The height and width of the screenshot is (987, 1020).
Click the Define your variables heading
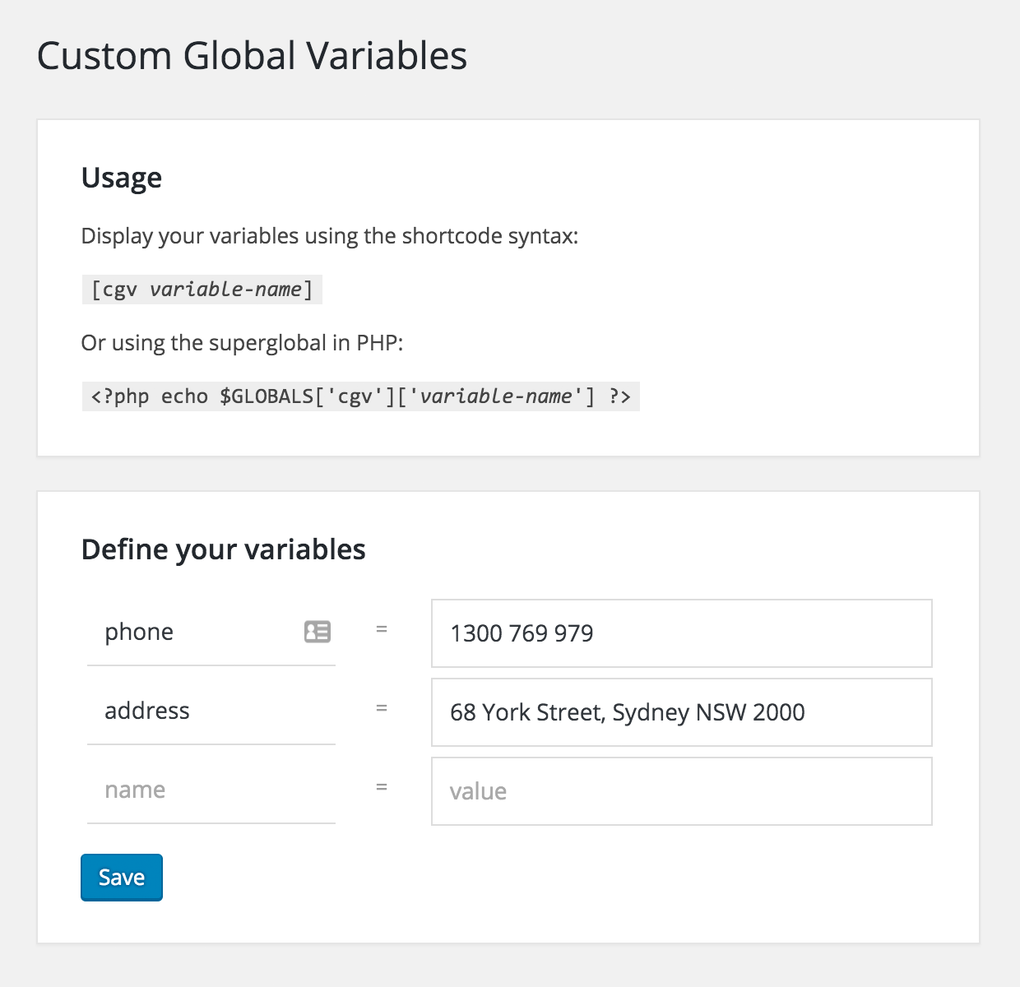pyautogui.click(x=223, y=549)
